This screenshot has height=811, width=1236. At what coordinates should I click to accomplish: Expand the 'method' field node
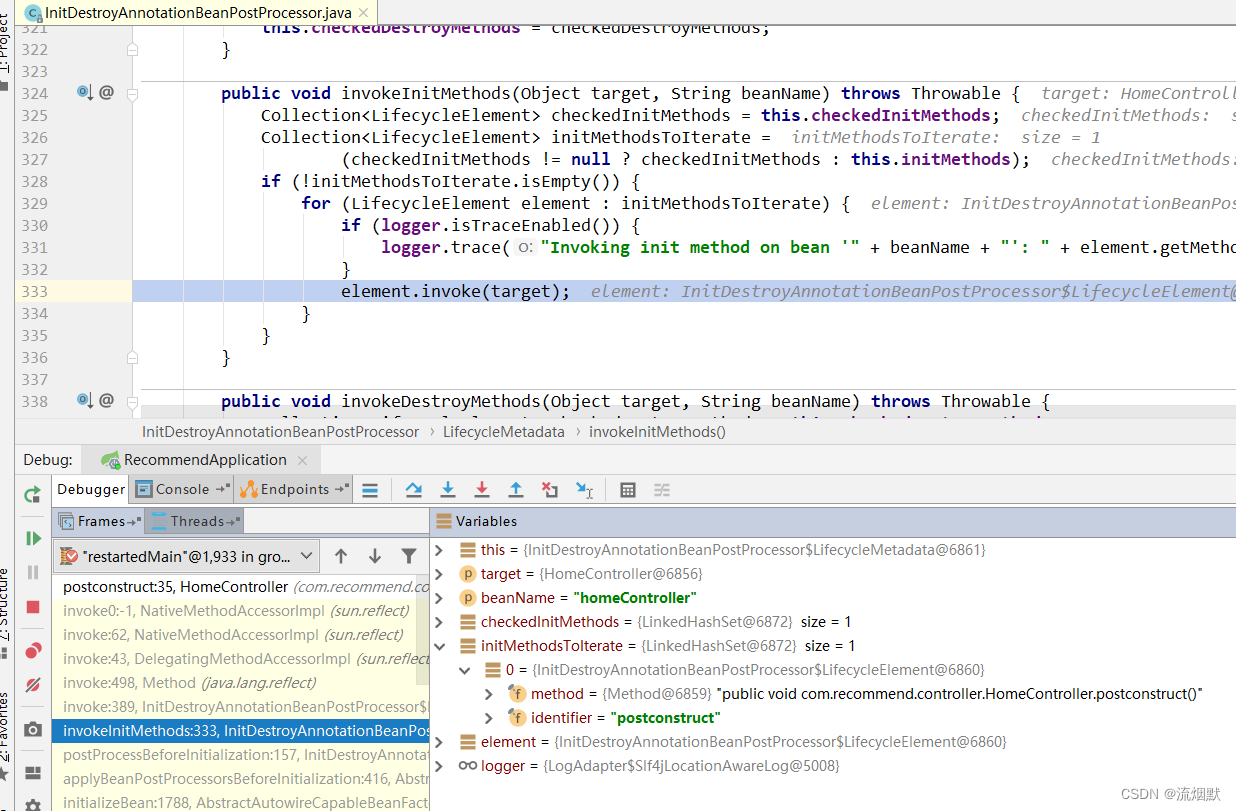tap(489, 694)
